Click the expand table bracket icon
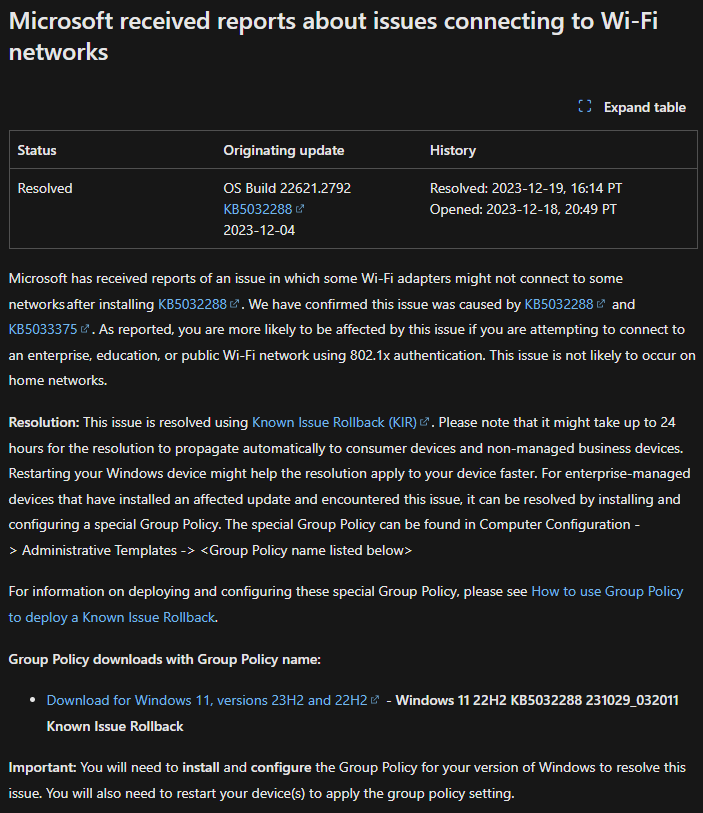This screenshot has width=703, height=813. point(585,106)
